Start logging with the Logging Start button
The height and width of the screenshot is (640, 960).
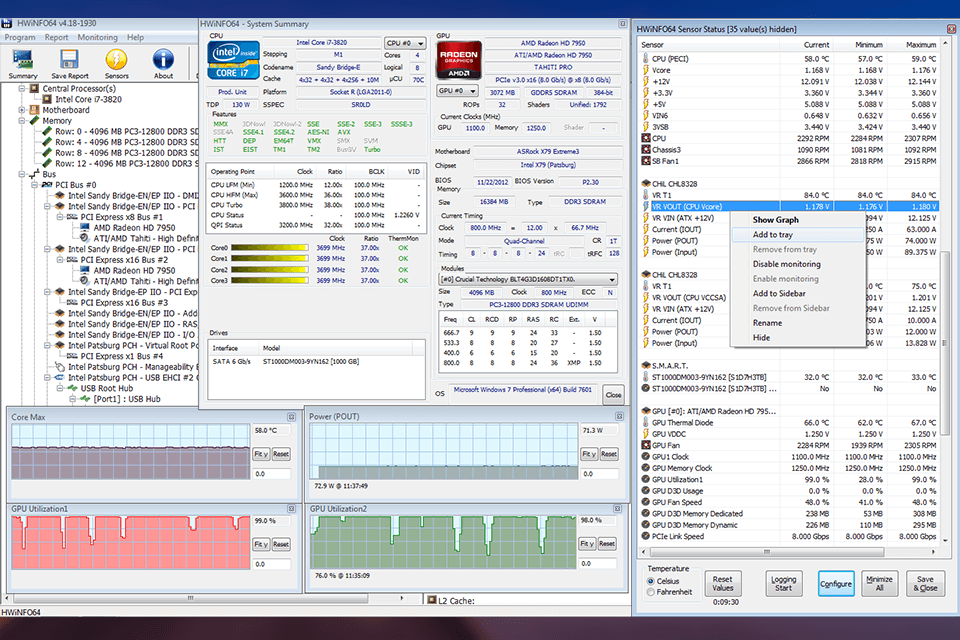[783, 583]
